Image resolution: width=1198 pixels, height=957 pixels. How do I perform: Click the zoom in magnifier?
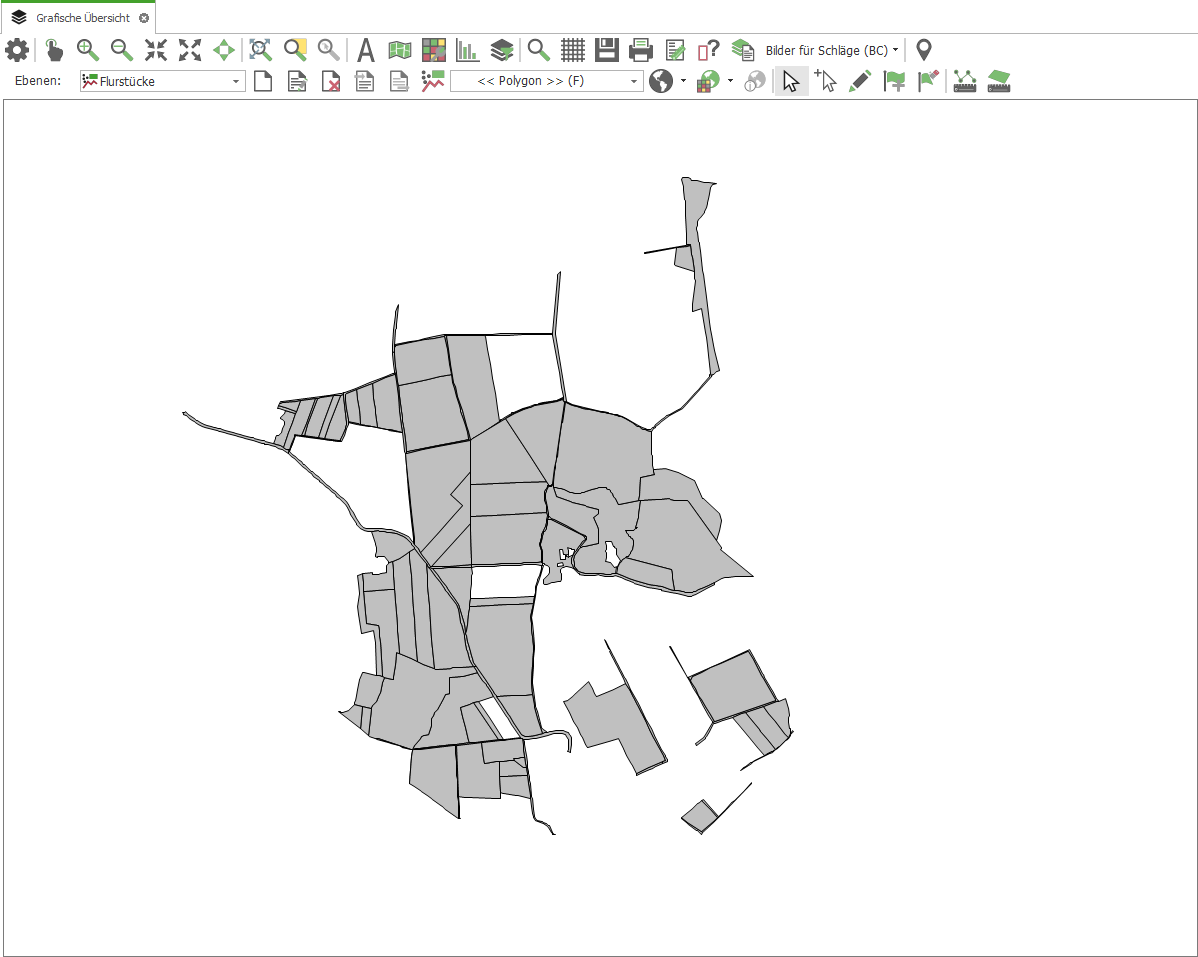[88, 50]
